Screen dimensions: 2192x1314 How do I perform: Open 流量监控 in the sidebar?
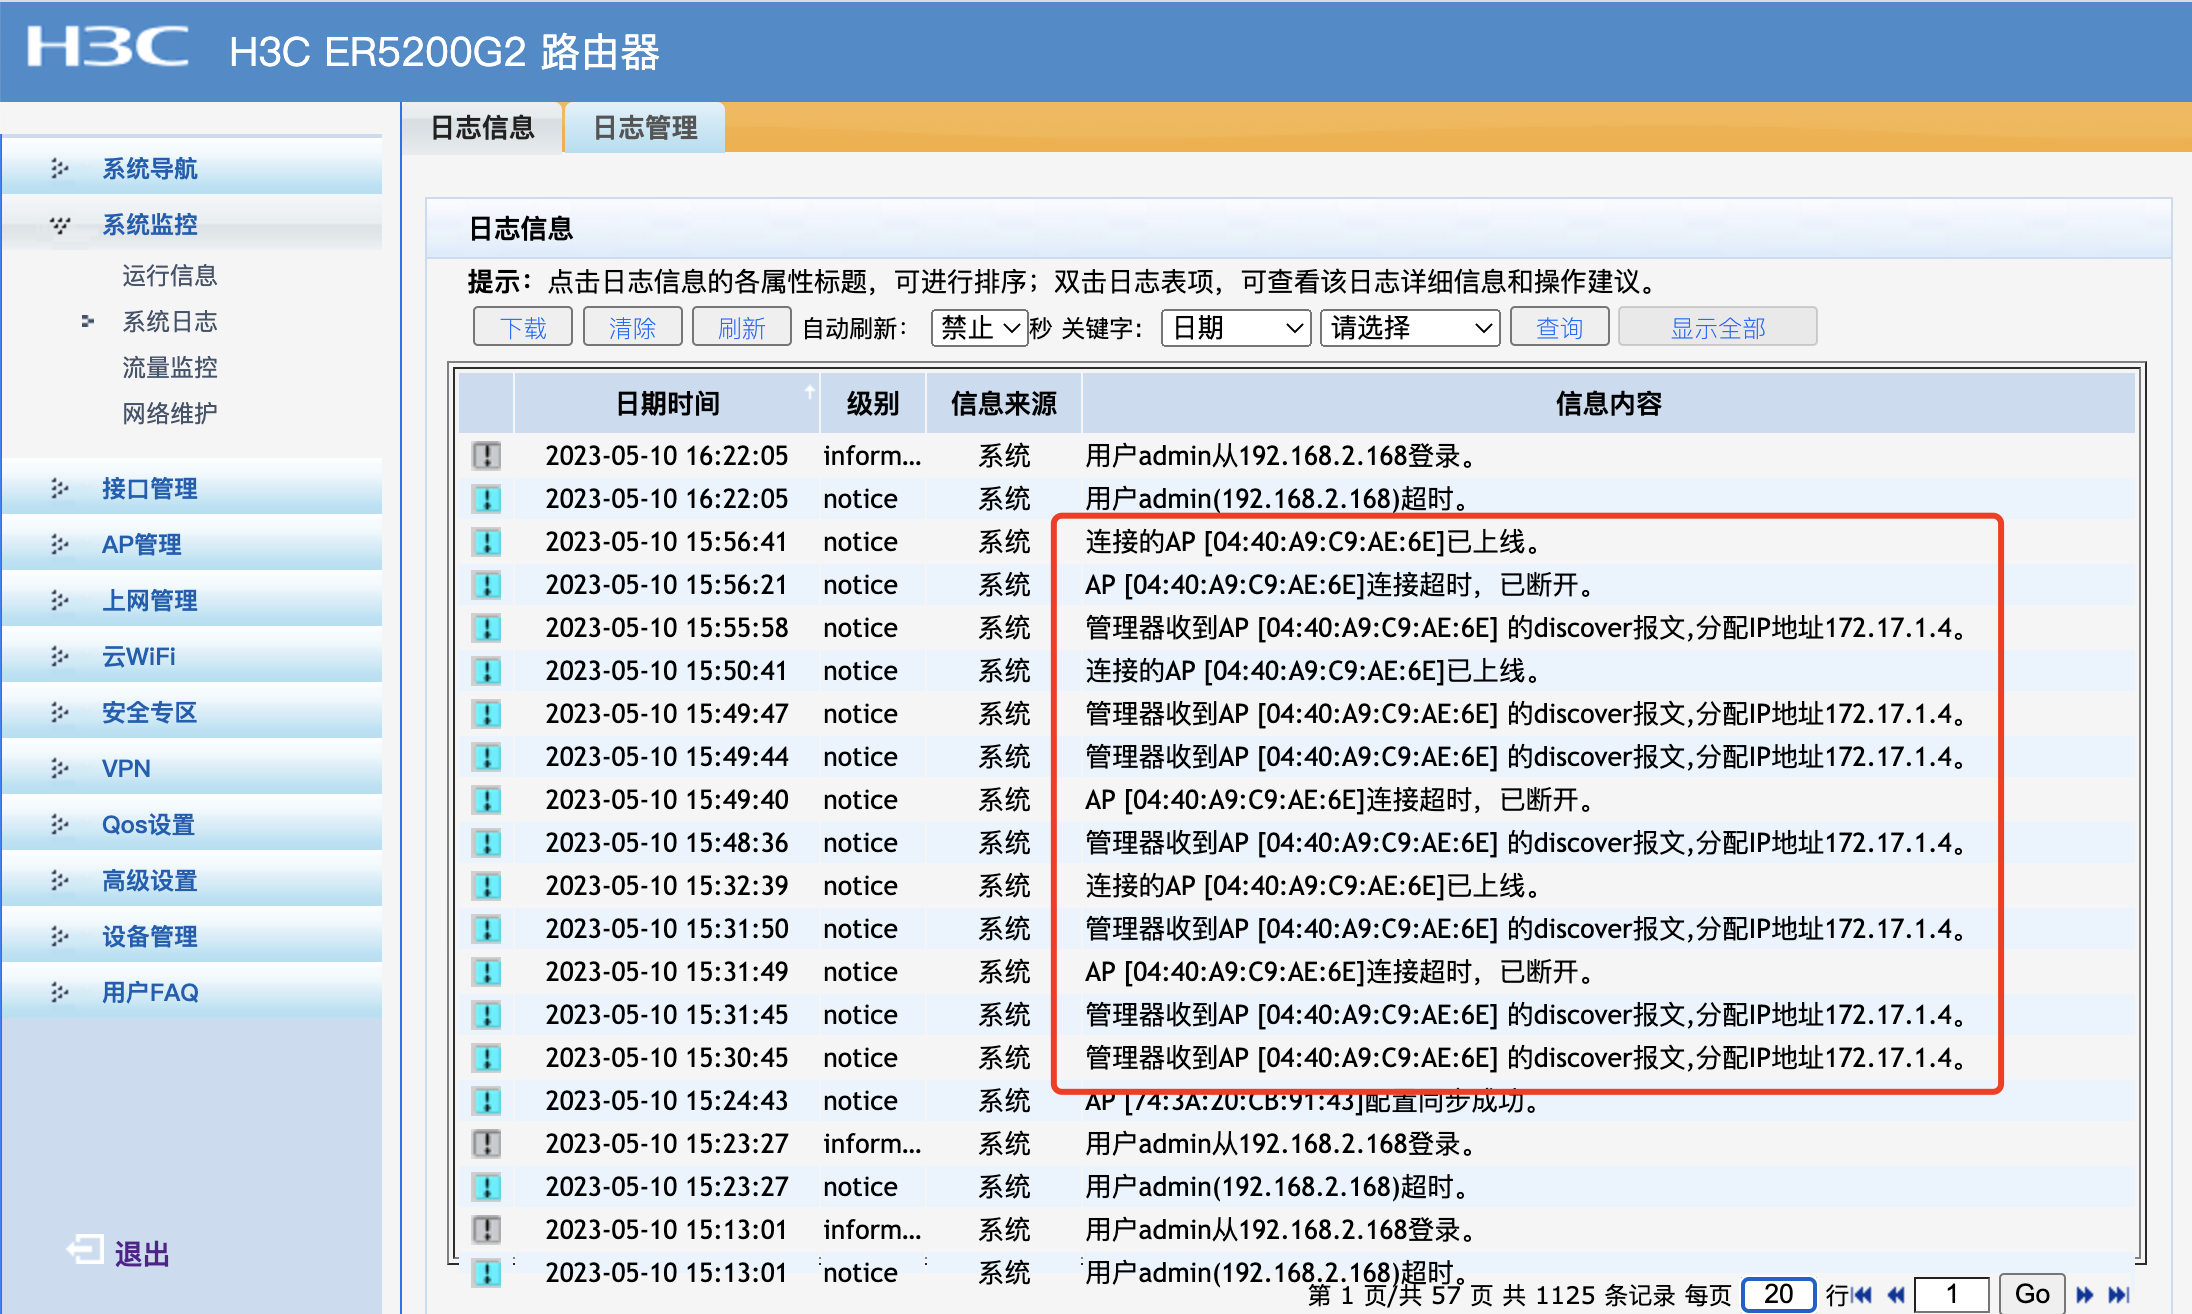[x=169, y=367]
